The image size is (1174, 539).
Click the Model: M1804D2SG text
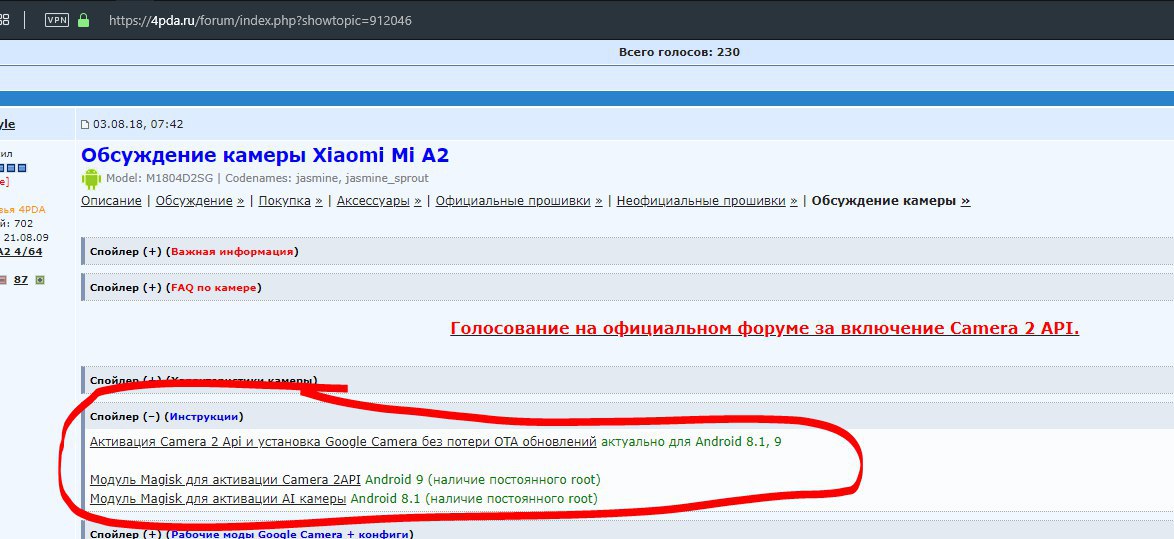coord(159,178)
